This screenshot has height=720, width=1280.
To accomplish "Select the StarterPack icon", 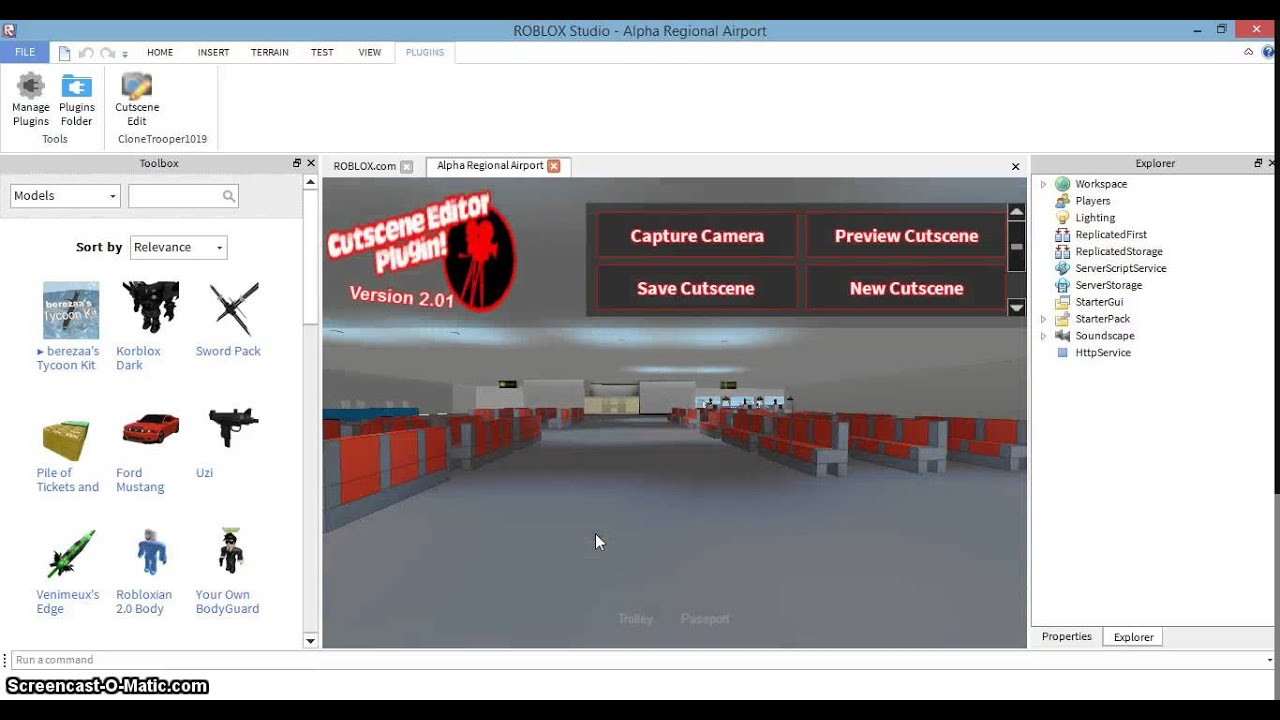I will 1063,319.
